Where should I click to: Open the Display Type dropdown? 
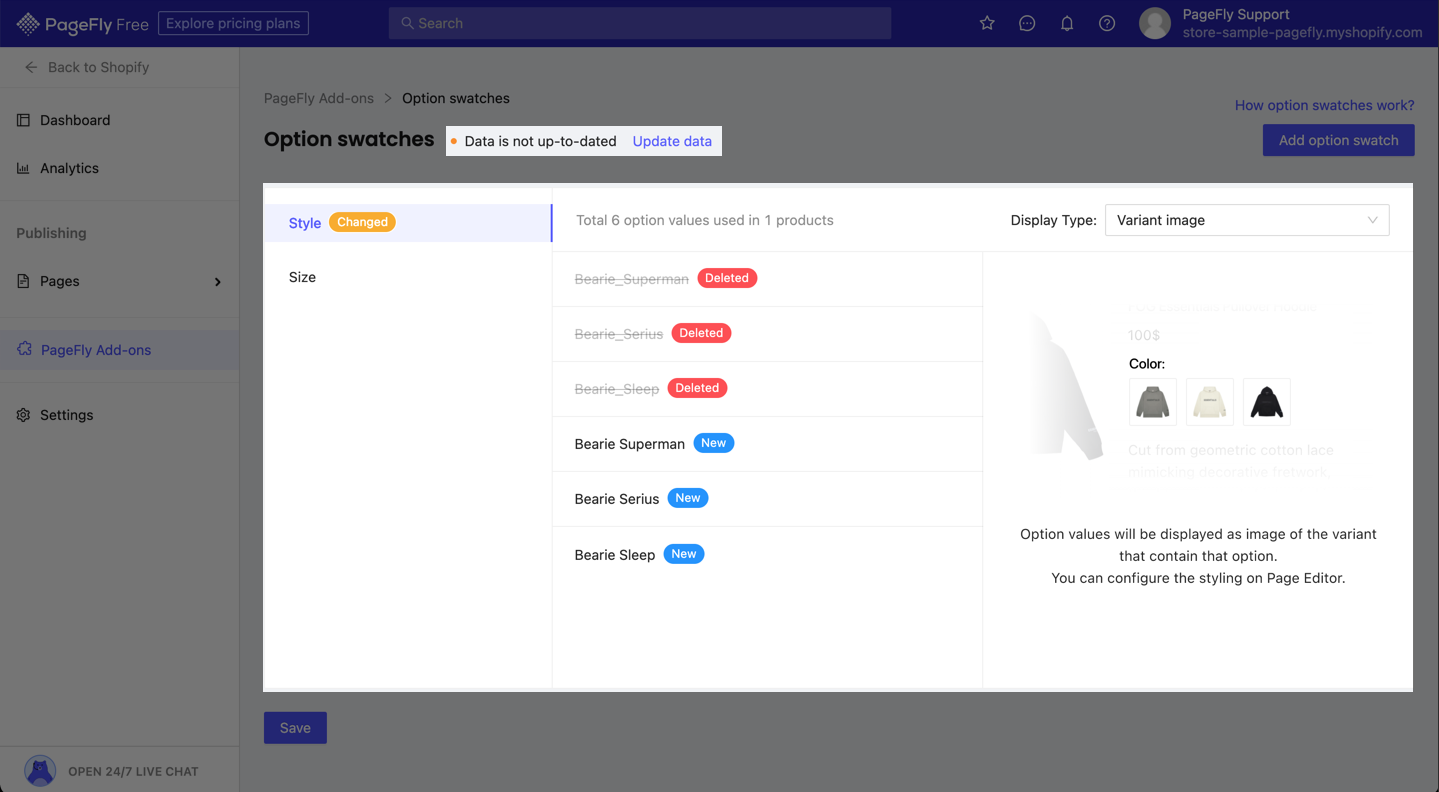[x=1247, y=220]
